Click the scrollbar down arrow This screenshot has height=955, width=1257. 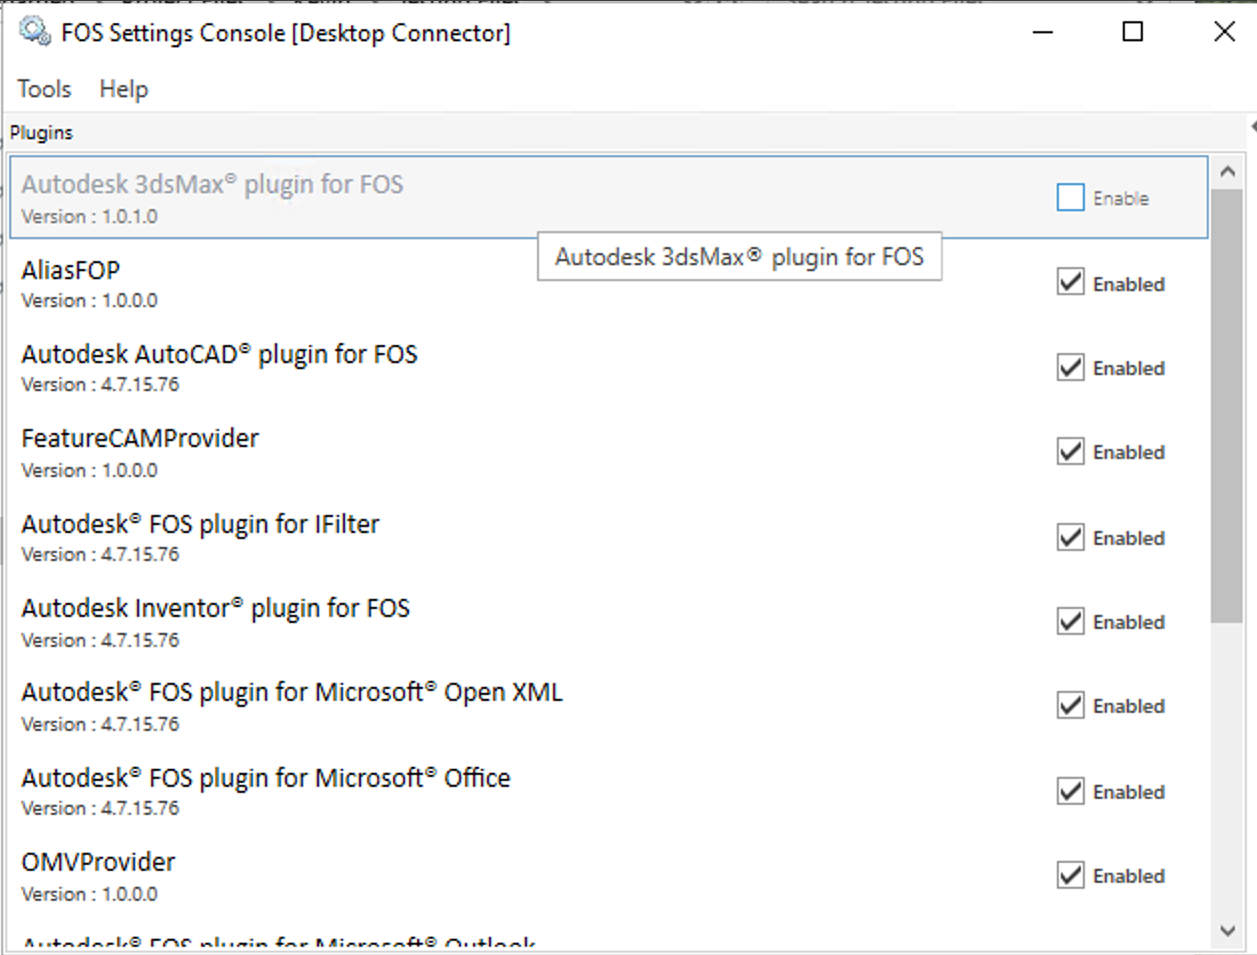coord(1227,931)
